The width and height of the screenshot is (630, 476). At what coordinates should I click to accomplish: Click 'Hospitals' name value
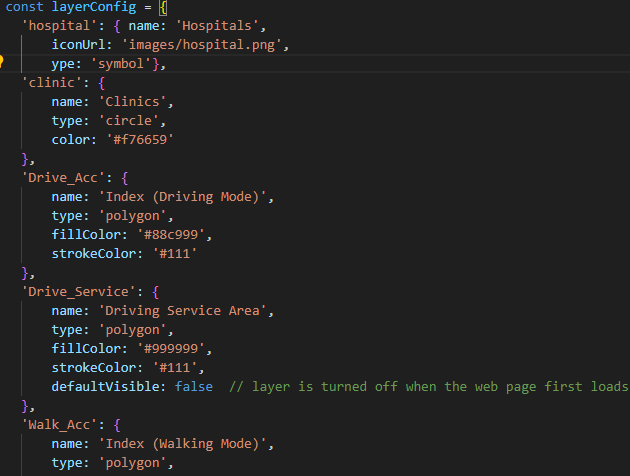pos(217,26)
